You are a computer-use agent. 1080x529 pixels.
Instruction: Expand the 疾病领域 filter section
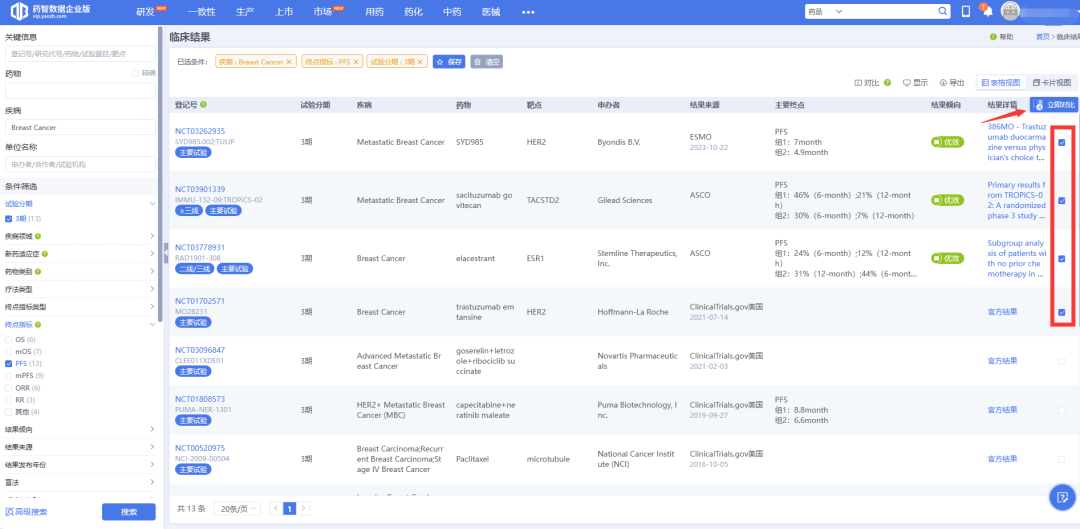(152, 237)
